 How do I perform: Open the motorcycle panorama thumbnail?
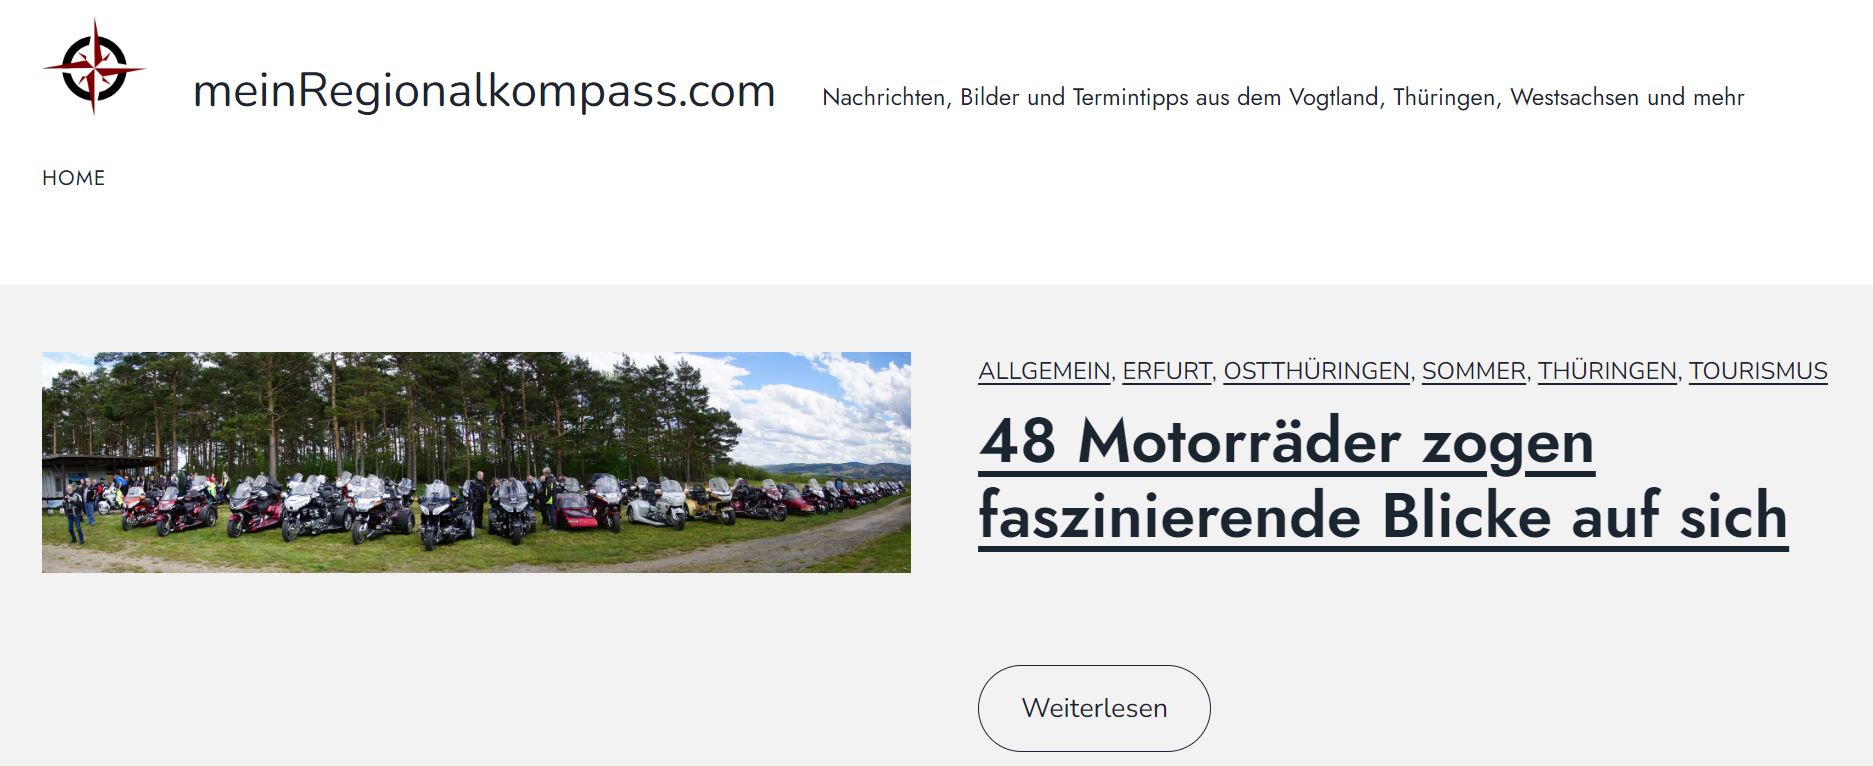coord(476,462)
